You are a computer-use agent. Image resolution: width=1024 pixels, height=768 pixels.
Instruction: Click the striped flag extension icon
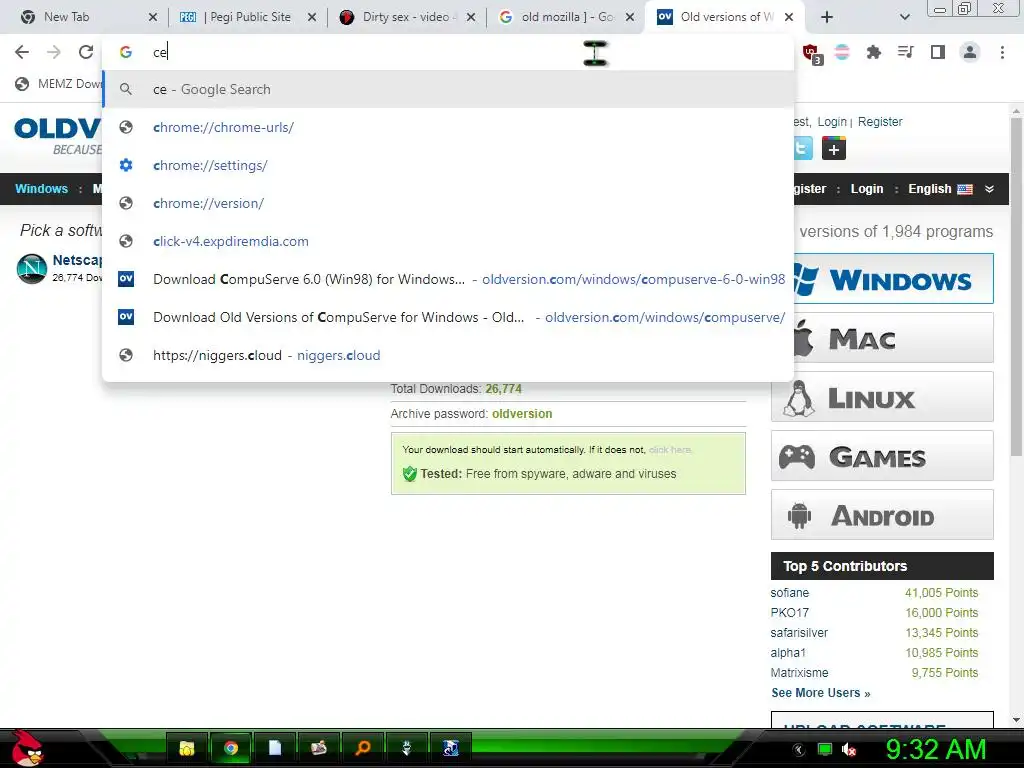coord(842,52)
